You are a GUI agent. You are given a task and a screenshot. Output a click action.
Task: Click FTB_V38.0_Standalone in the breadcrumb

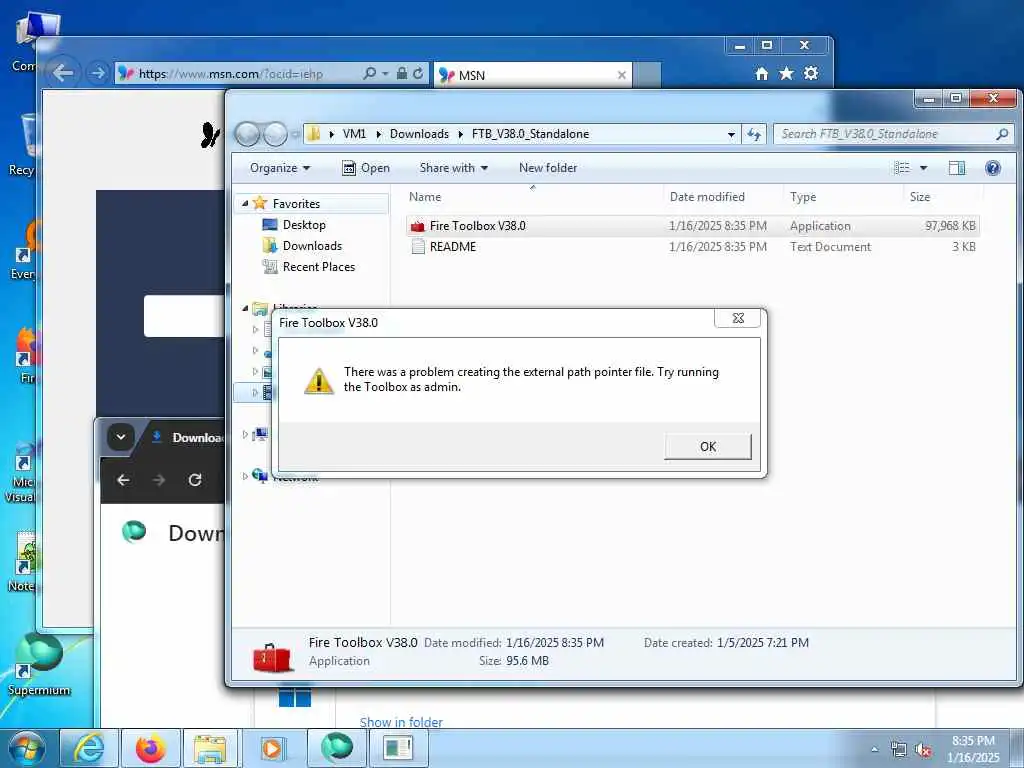tap(530, 134)
